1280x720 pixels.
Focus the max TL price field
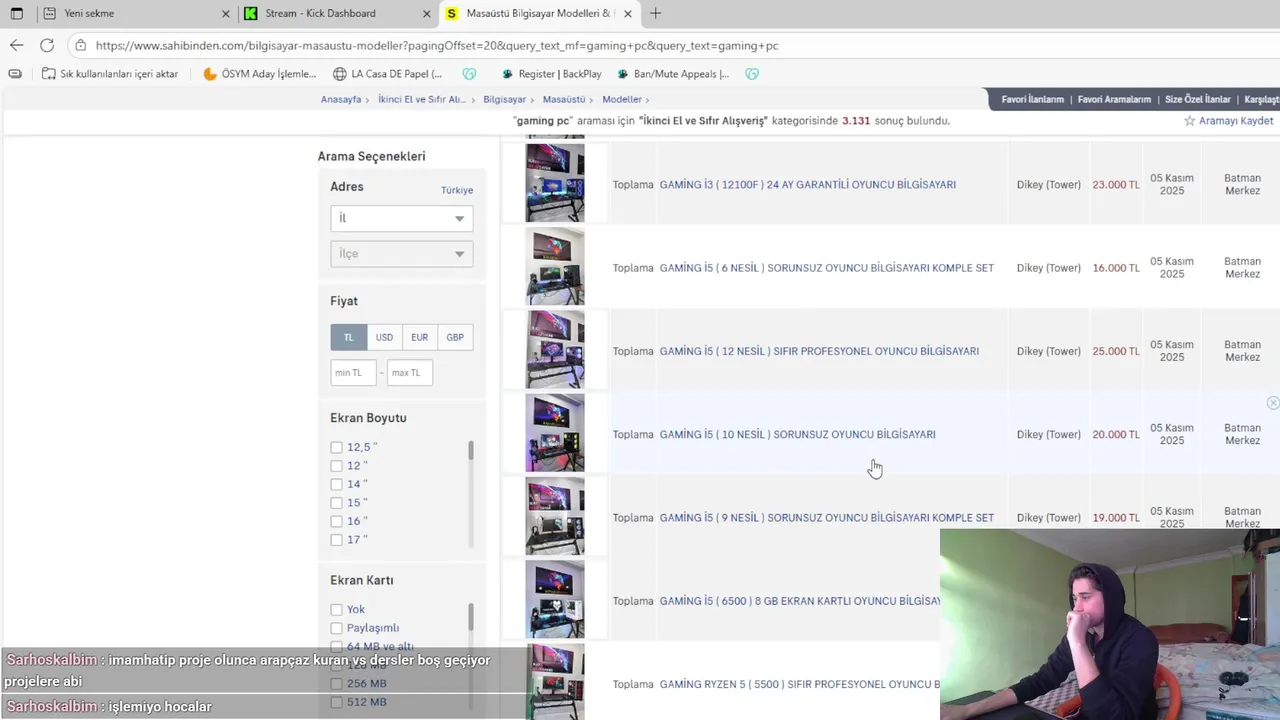[x=410, y=373]
